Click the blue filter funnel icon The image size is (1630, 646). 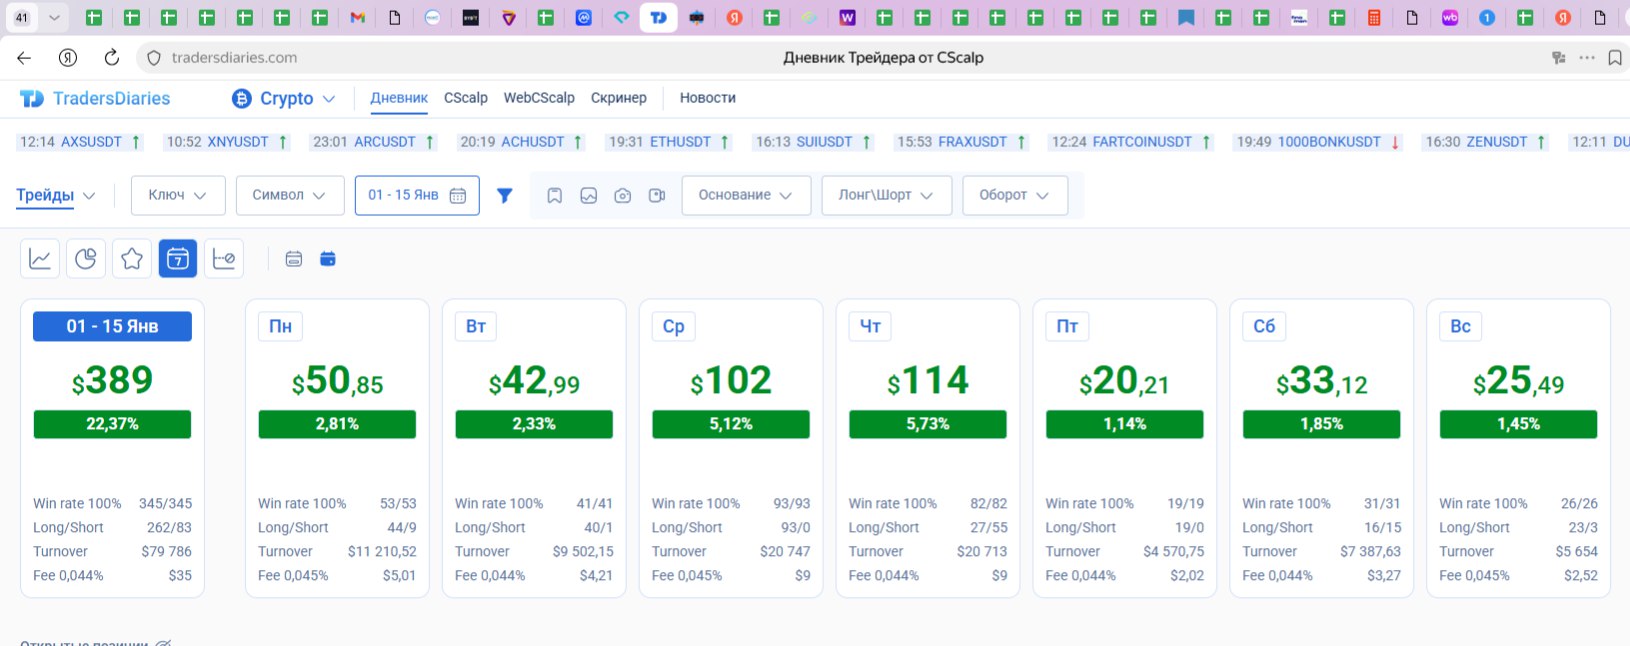(505, 196)
